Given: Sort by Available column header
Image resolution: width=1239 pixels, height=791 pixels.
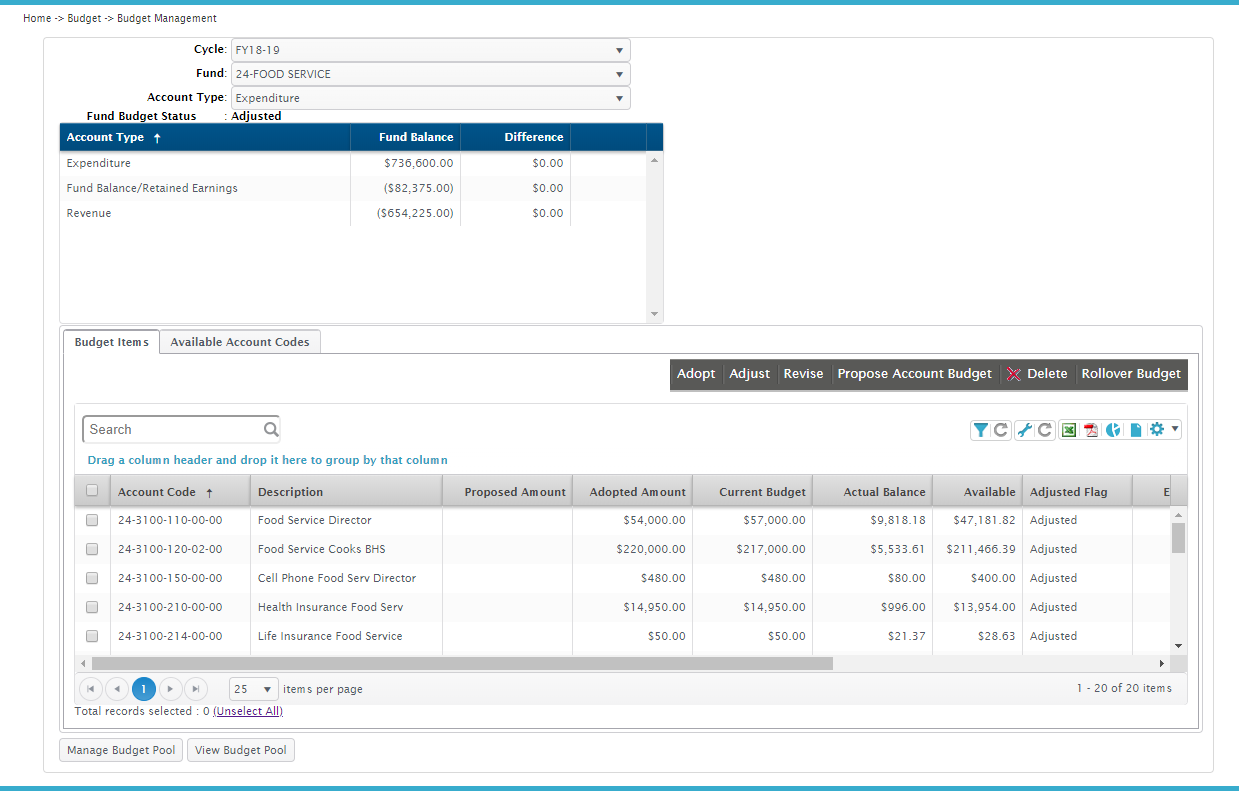Looking at the screenshot, I should 977,491.
